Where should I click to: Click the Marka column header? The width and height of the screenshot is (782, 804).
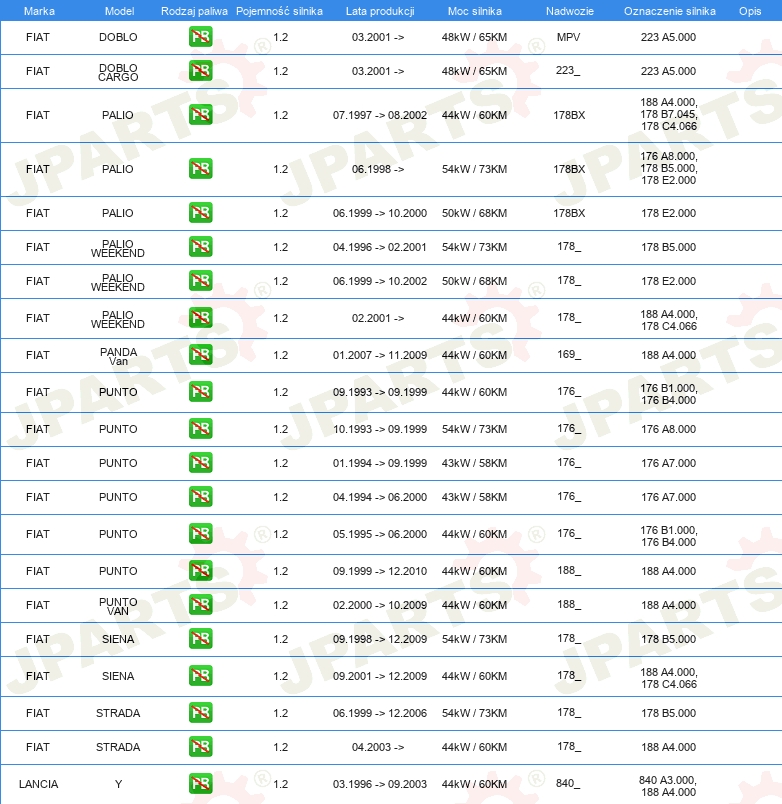point(39,11)
